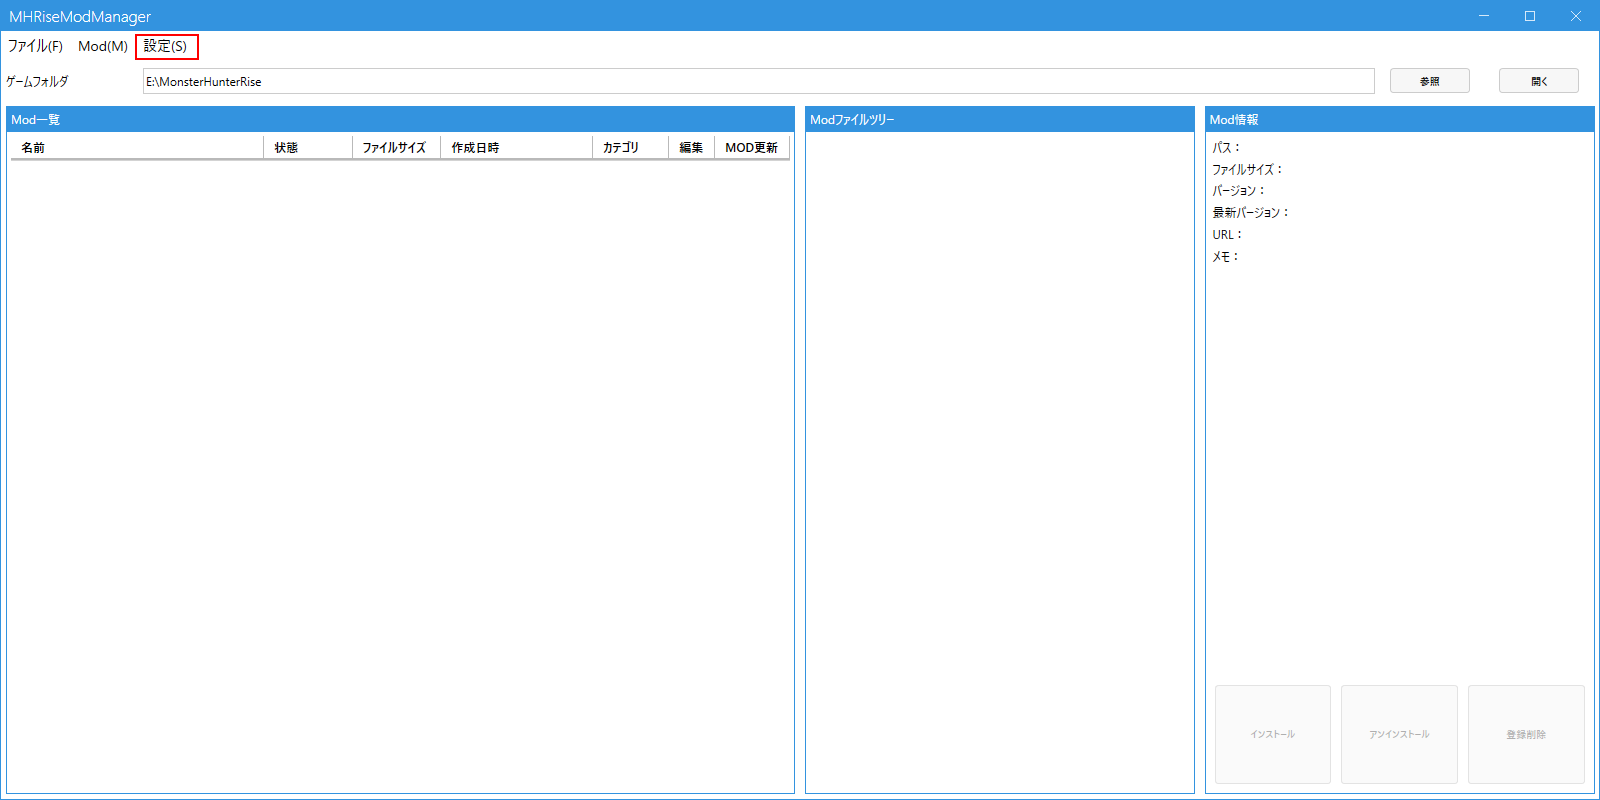Image resolution: width=1600 pixels, height=800 pixels.
Task: Sort by the カテゴリ column header
Action: click(630, 147)
